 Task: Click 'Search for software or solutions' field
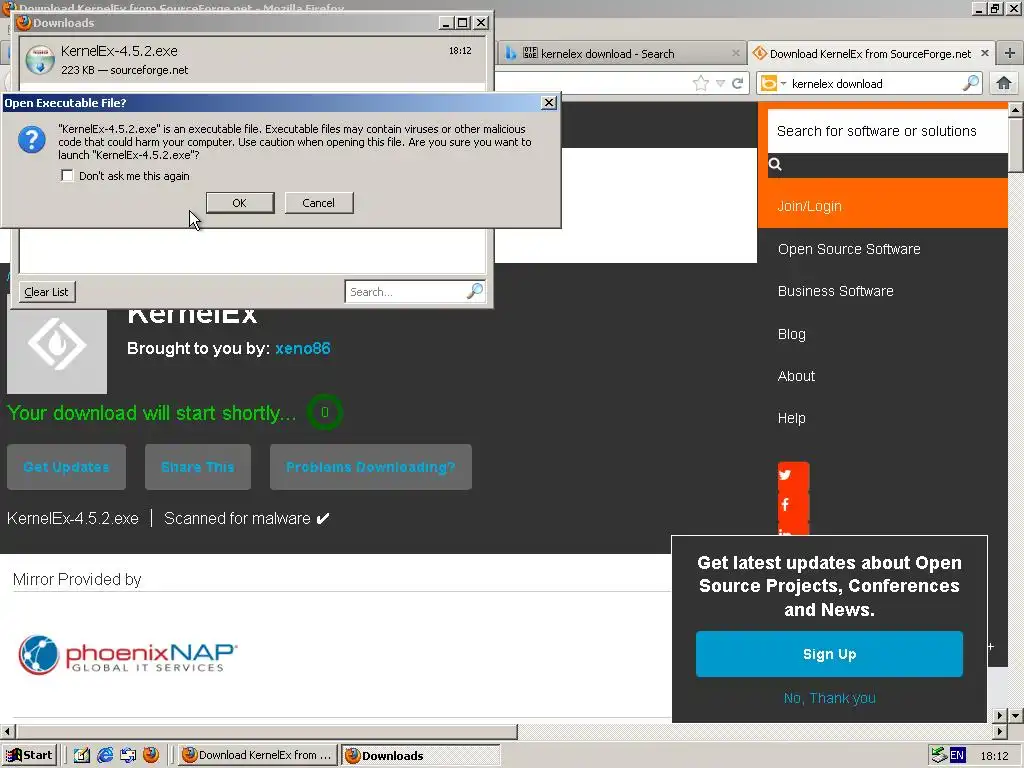pyautogui.click(x=888, y=131)
